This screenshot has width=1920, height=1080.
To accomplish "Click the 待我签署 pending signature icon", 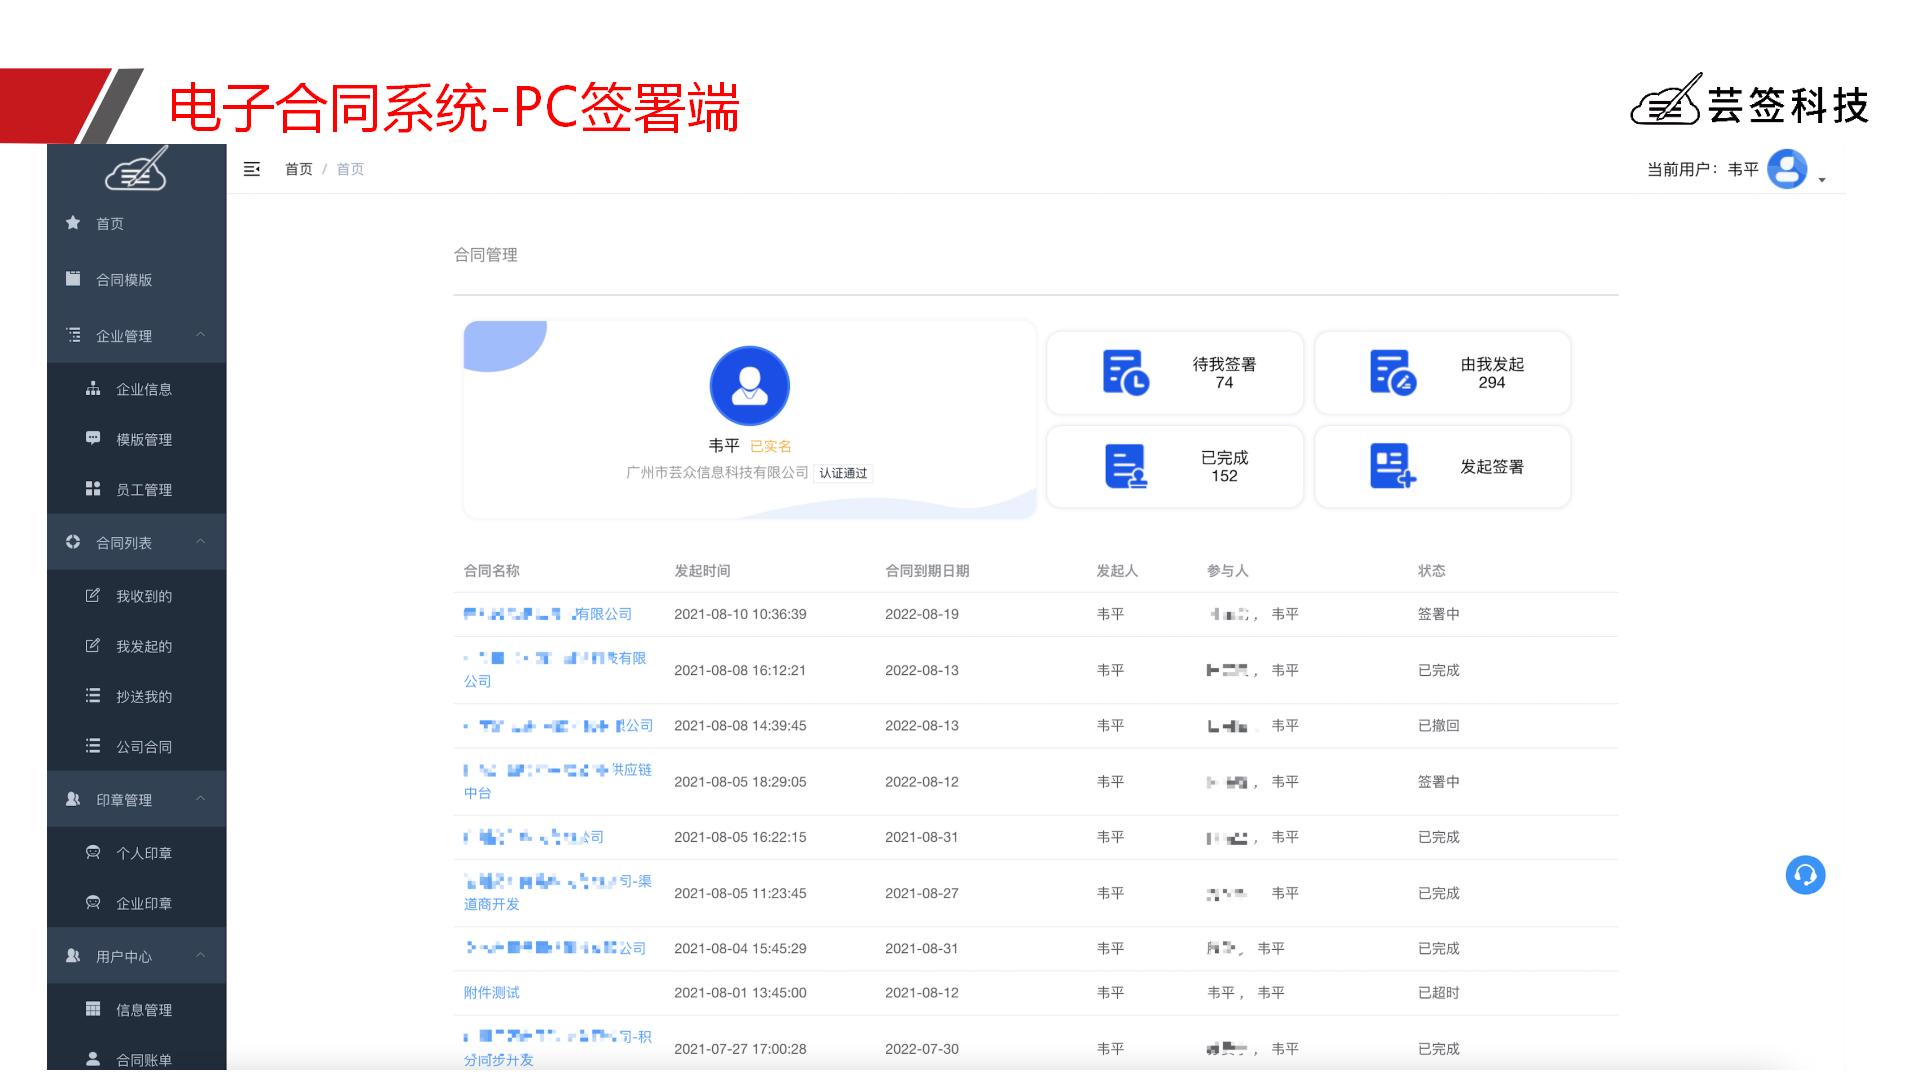I will pos(1125,372).
